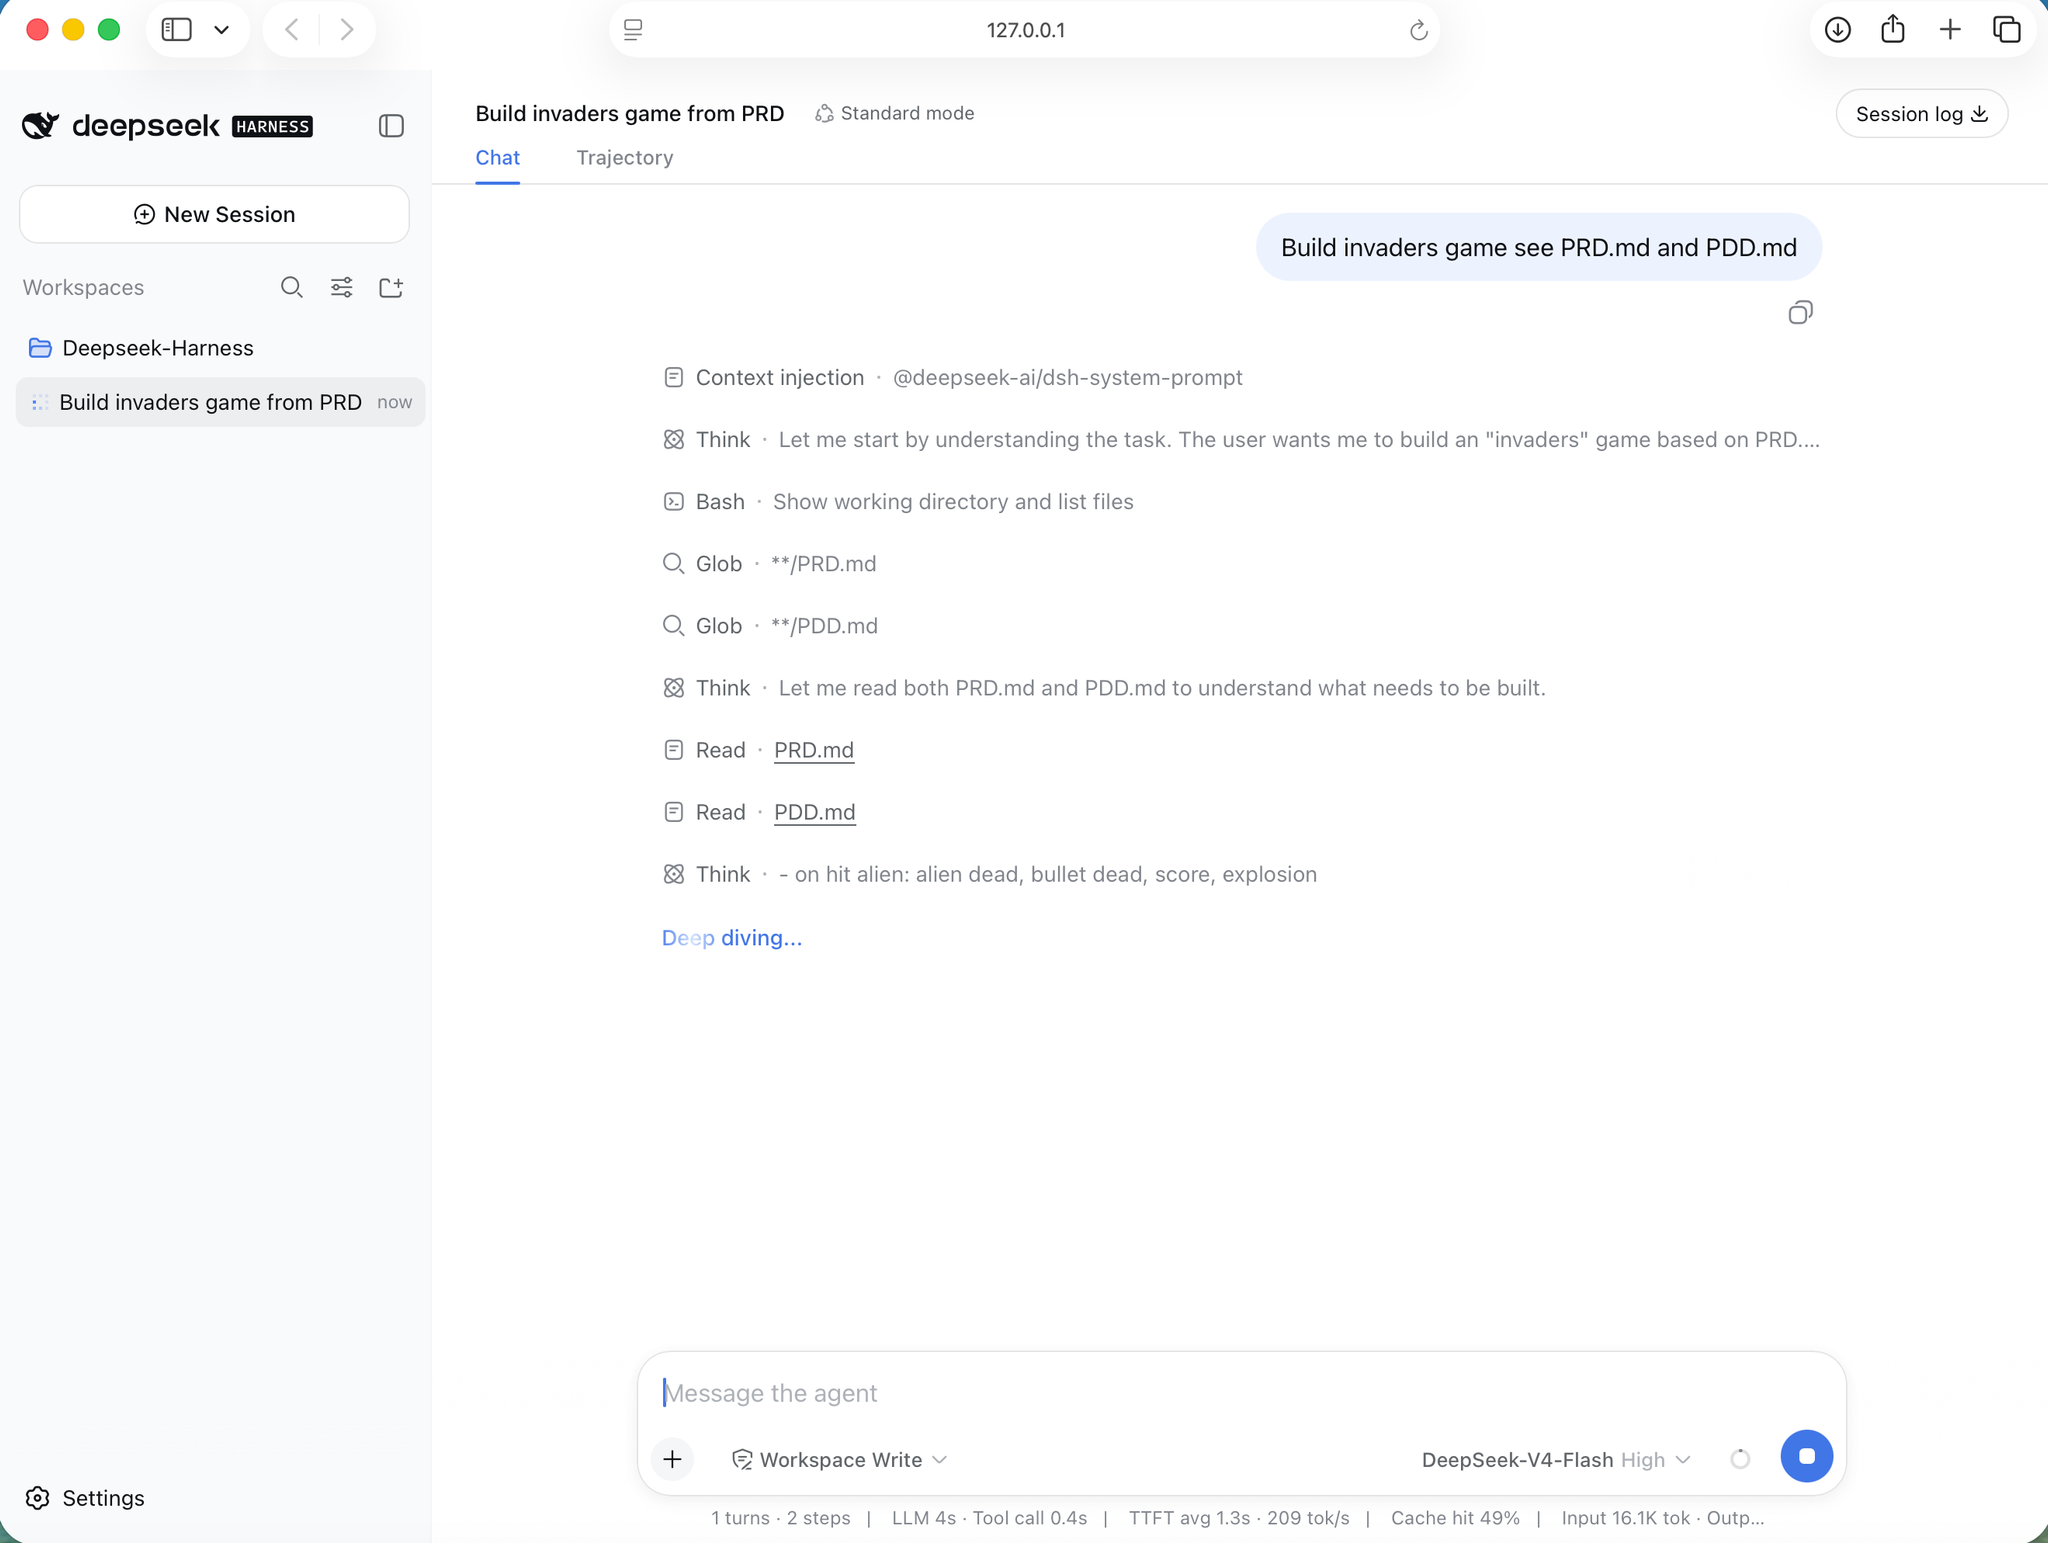Viewport: 2048px width, 1543px height.
Task: Click LLM 4s · Tool call status text
Action: coord(989,1518)
